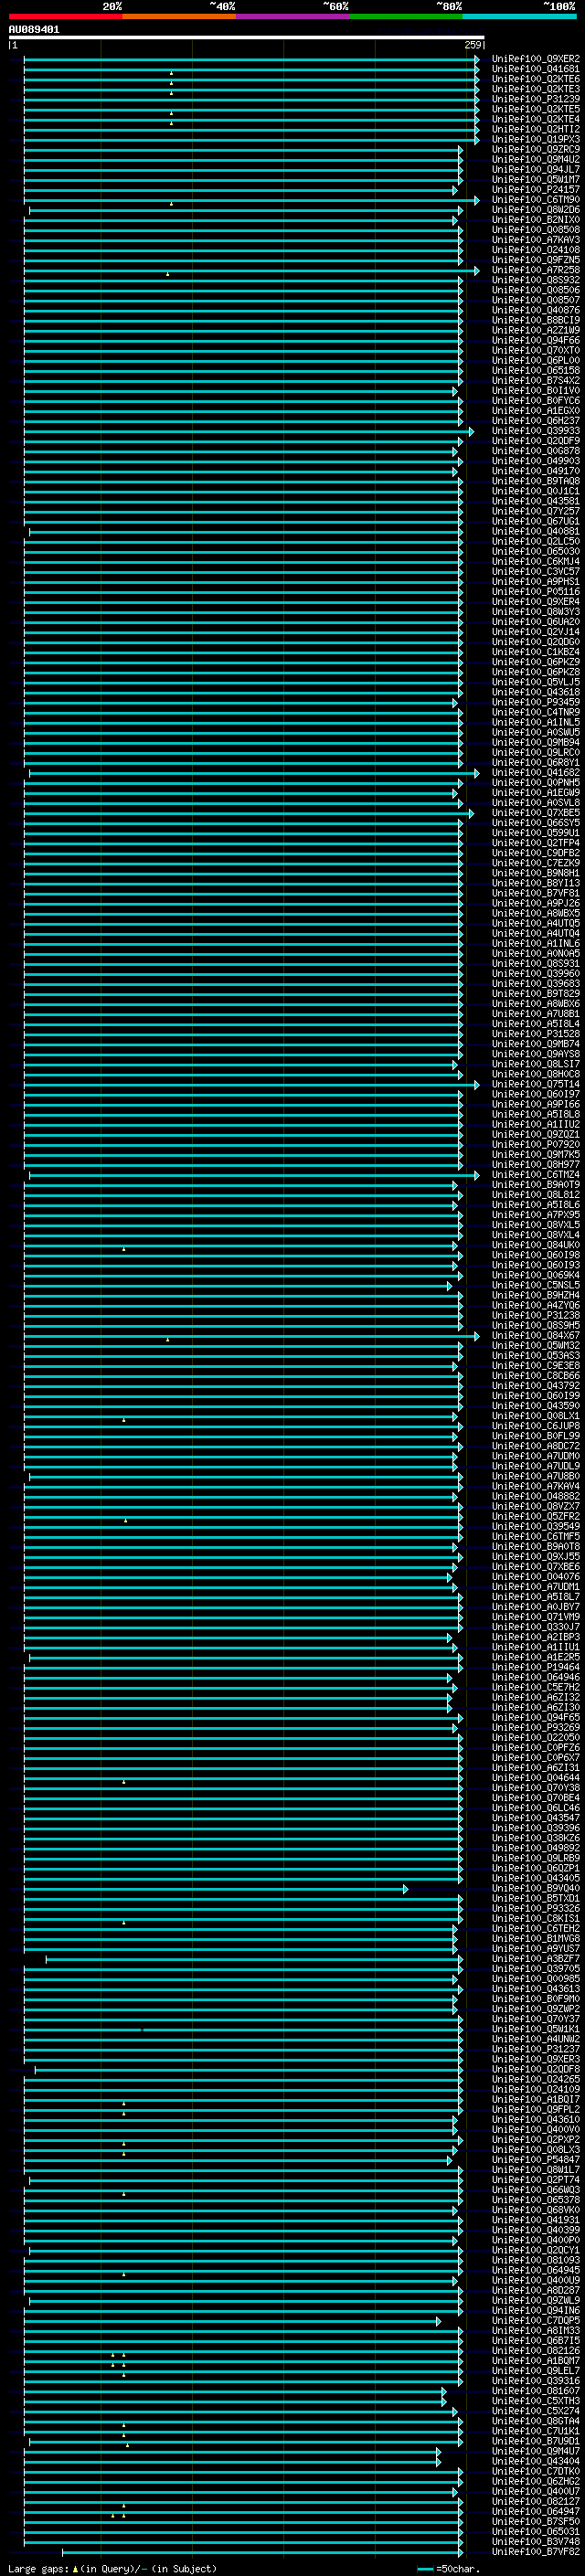
Task: Select label UniRef100_Q9M4U7
Action: [536, 2451]
